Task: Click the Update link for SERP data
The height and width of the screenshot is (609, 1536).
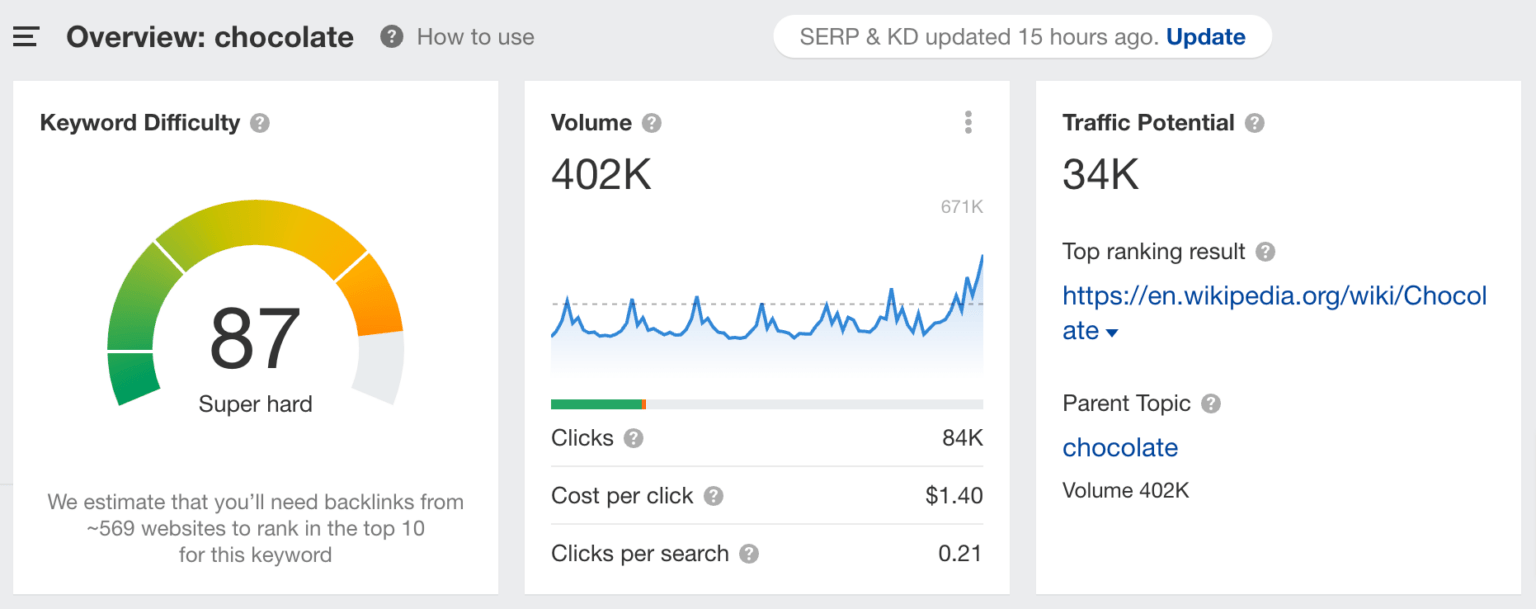Action: click(1205, 36)
